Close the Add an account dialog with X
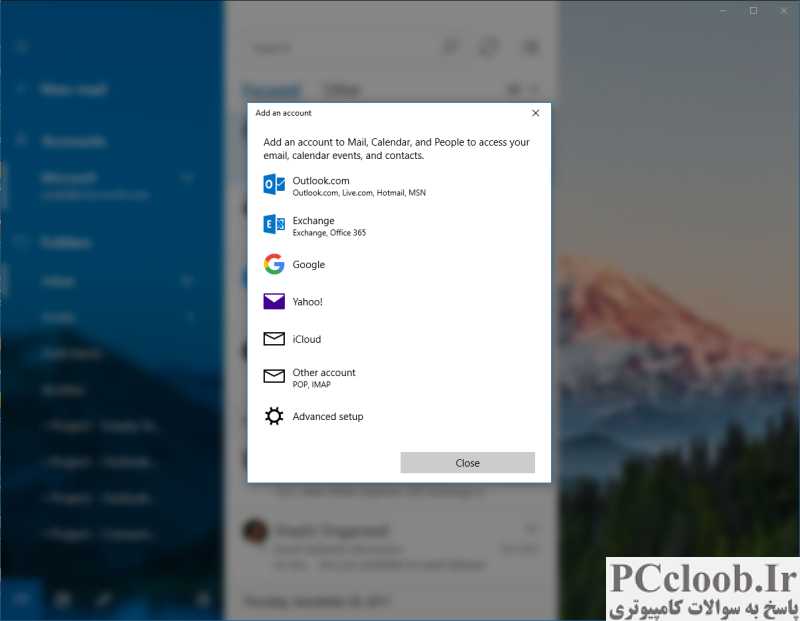The image size is (800, 621). pos(535,113)
